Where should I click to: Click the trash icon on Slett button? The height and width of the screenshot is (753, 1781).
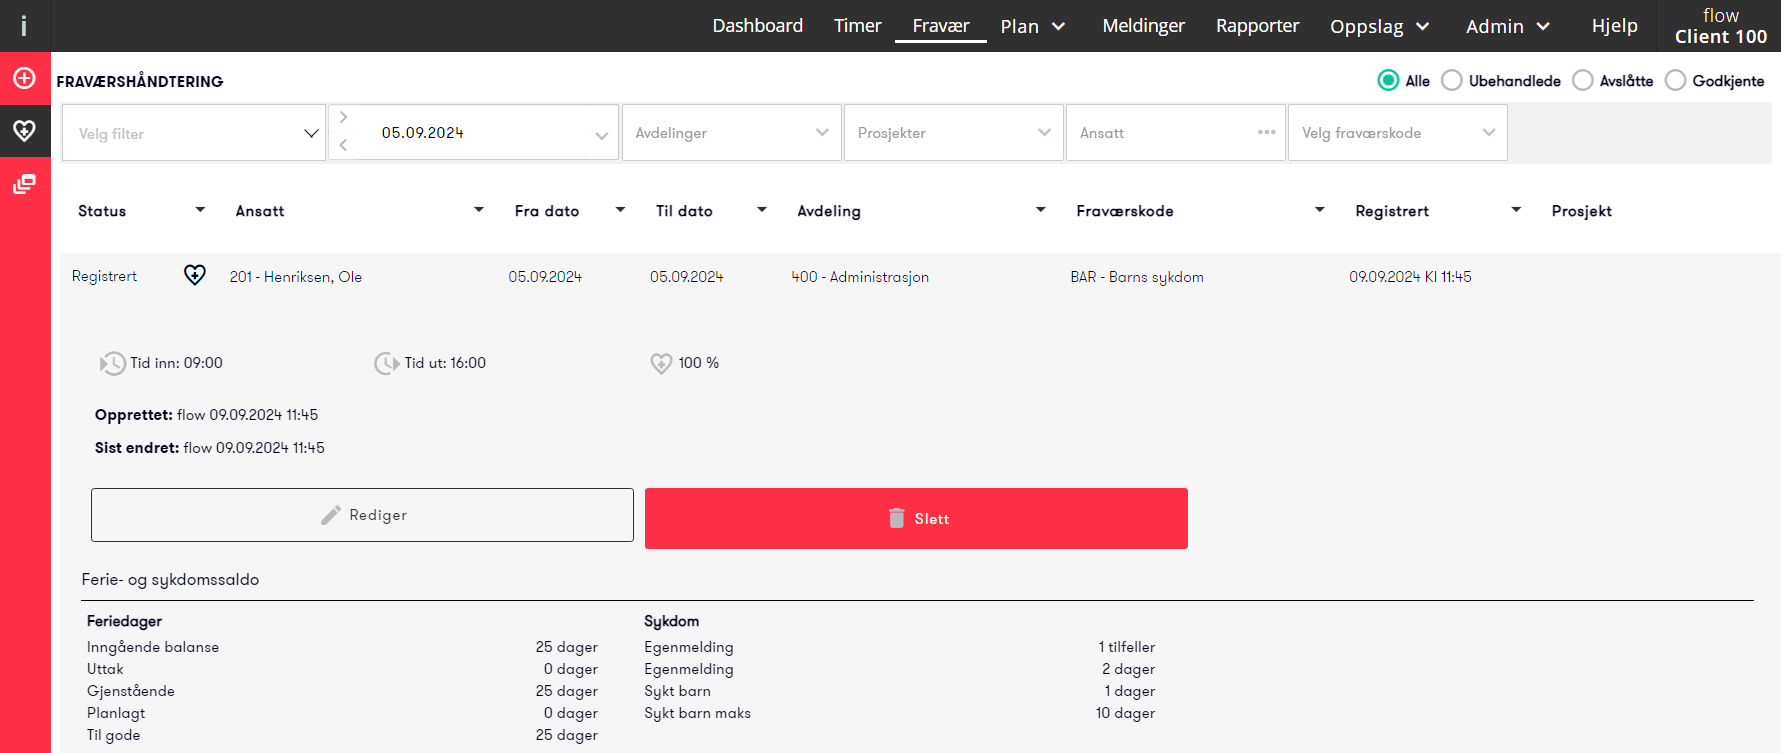896,518
